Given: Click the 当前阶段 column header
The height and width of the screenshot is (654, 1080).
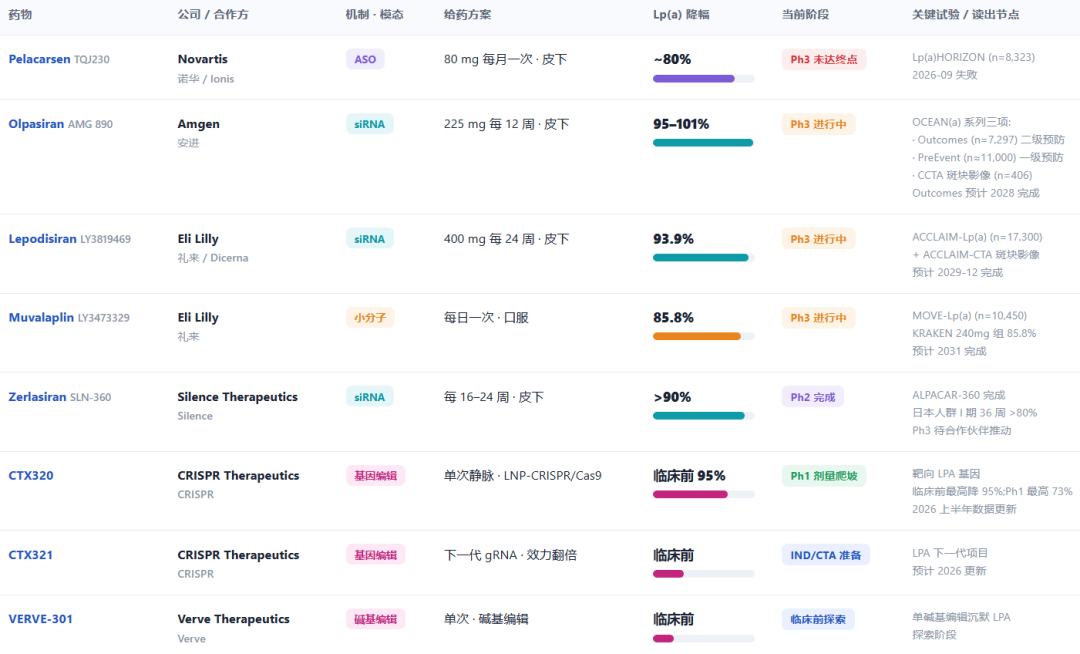Looking at the screenshot, I should [805, 14].
